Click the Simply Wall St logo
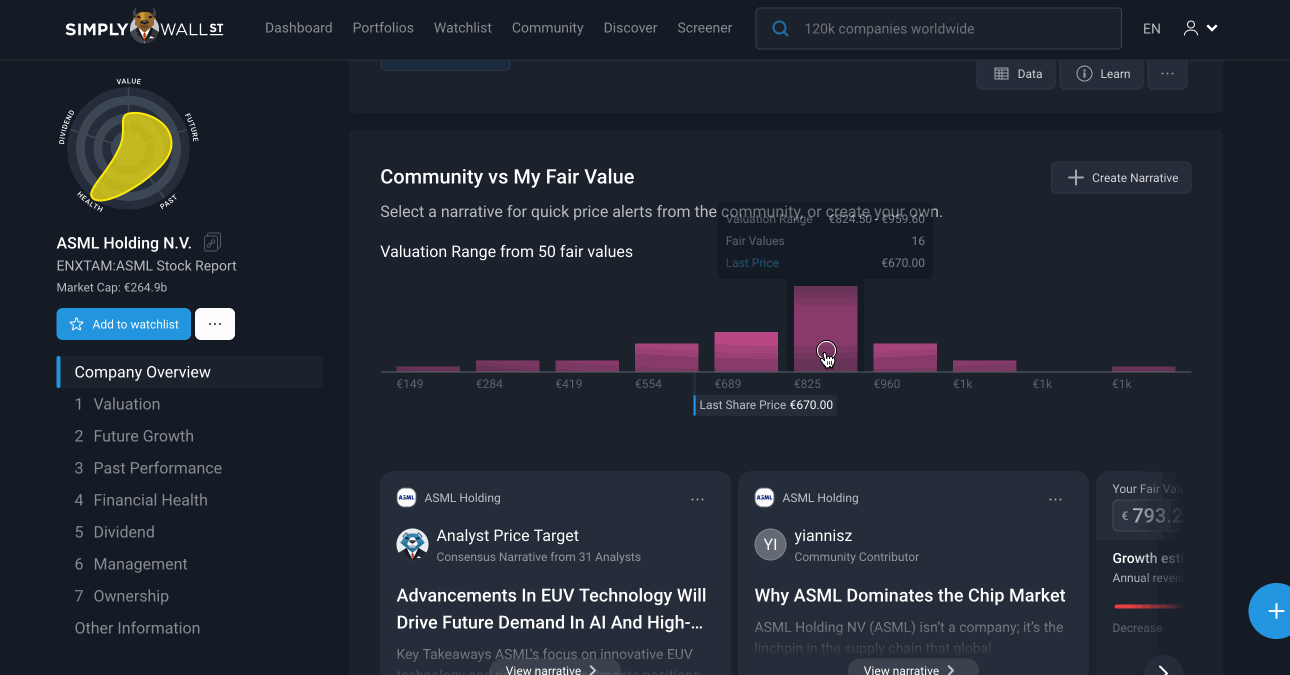Screen dimensions: 1290x675 pos(145,27)
